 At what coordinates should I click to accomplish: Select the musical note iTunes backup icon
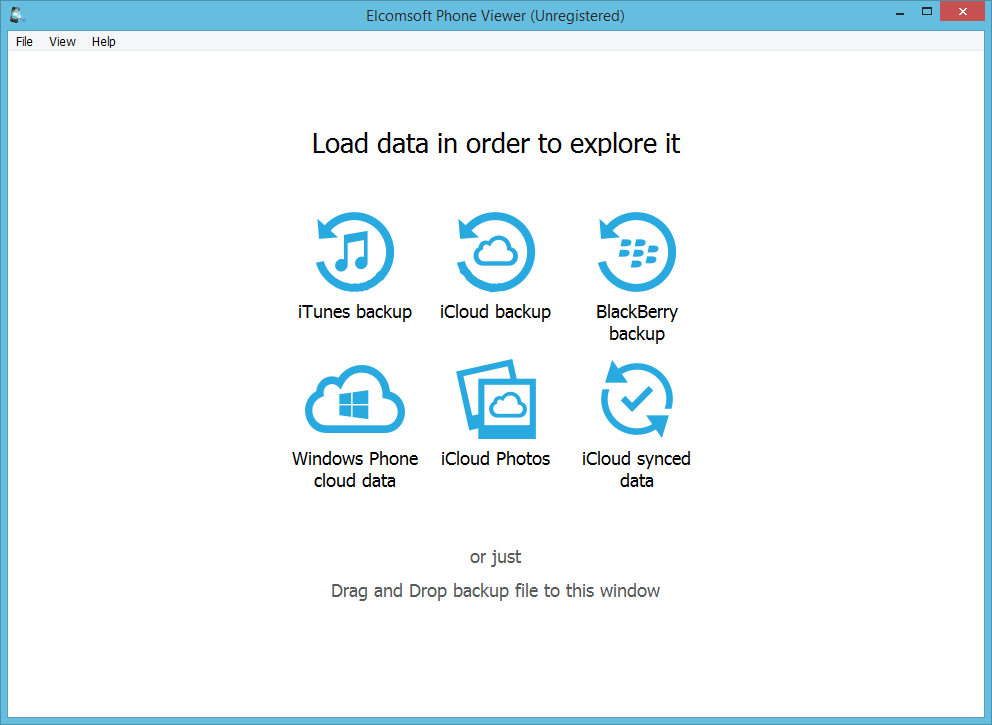pyautogui.click(x=355, y=252)
